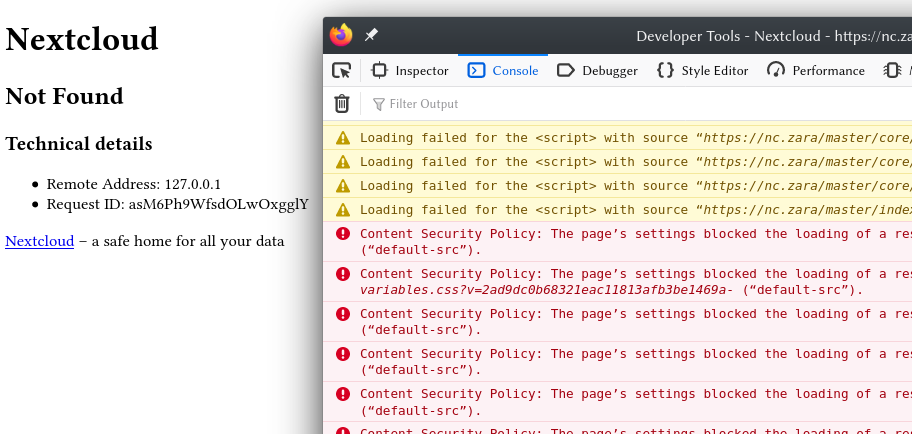Click the variables.css CSP error message
Image resolution: width=912 pixels, height=434 pixels.
click(618, 282)
